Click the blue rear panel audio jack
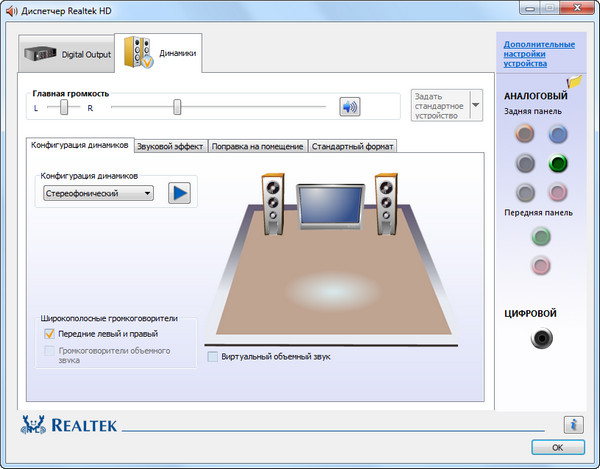The height and width of the screenshot is (469, 600). [558, 135]
